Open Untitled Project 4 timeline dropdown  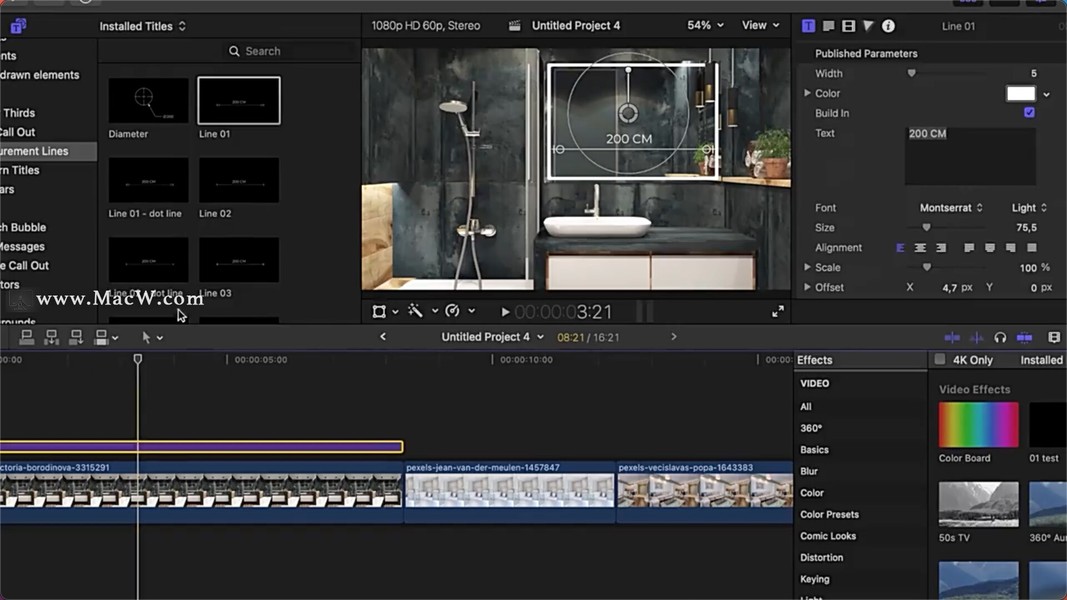[x=493, y=337]
